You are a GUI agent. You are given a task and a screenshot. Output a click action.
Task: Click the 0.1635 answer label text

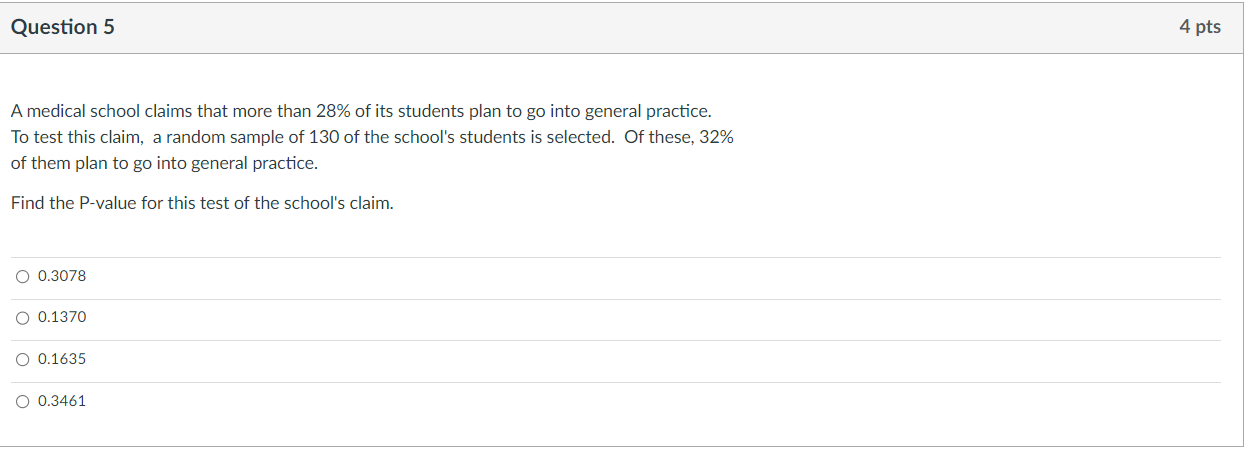(62, 359)
